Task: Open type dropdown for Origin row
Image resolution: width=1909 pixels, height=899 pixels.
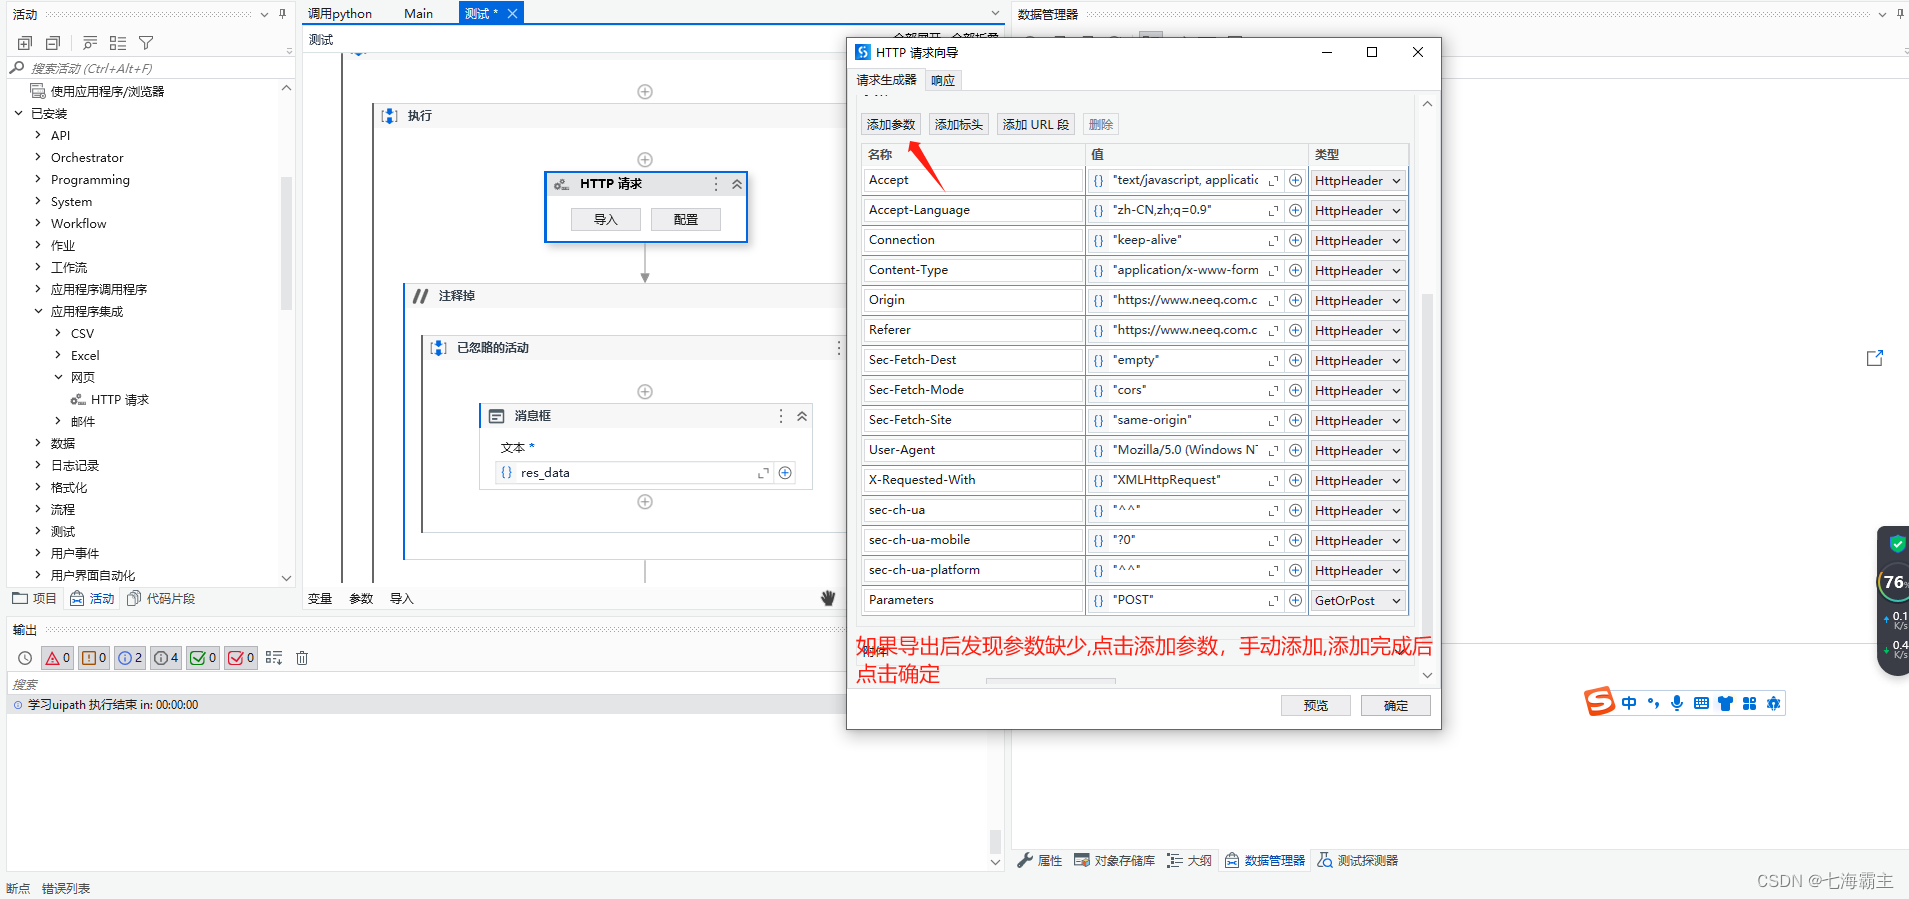Action: pos(1358,301)
